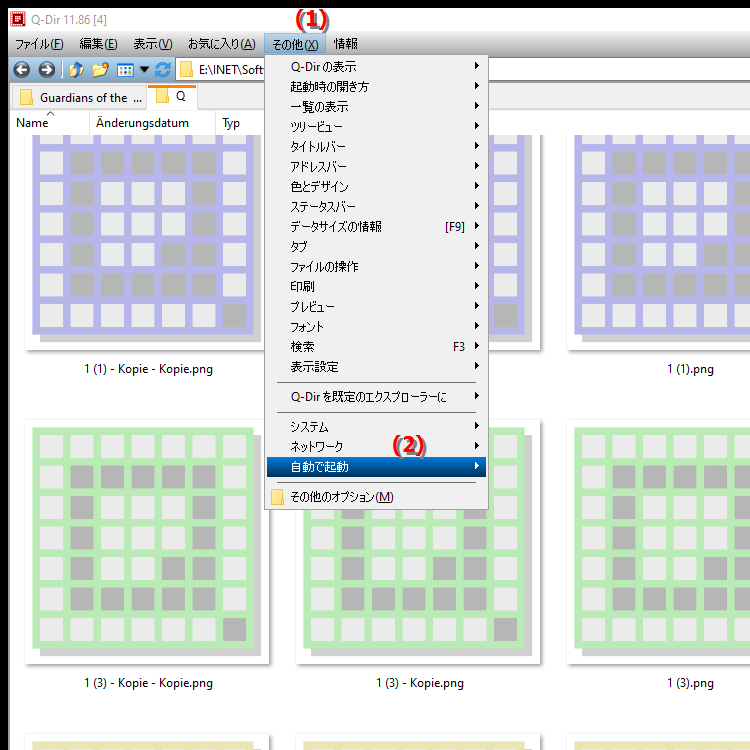Open 印刷 menu entry
This screenshot has width=750, height=750.
pyautogui.click(x=376, y=287)
